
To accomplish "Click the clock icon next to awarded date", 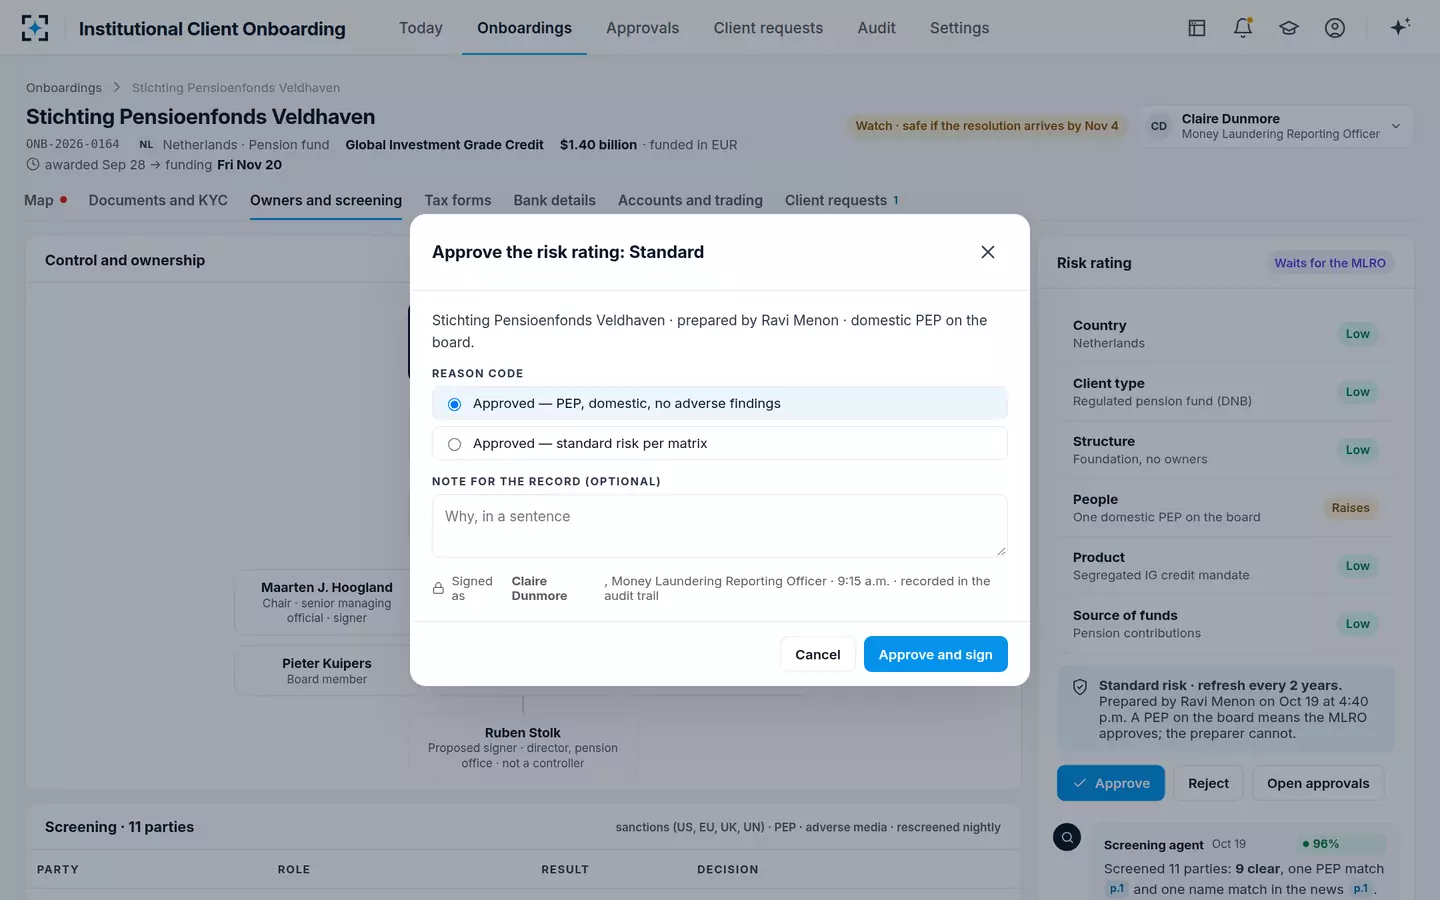I will [33, 164].
